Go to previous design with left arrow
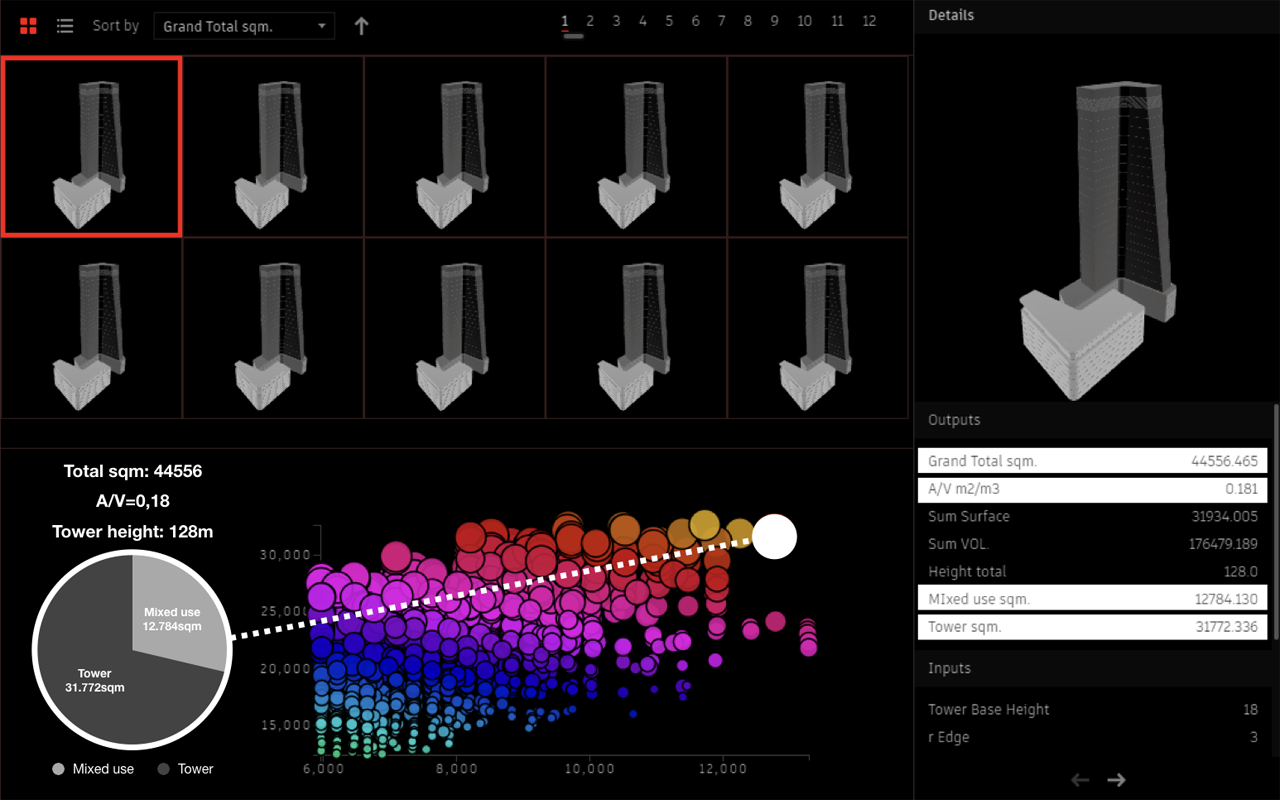This screenshot has height=800, width=1280. pos(1080,780)
